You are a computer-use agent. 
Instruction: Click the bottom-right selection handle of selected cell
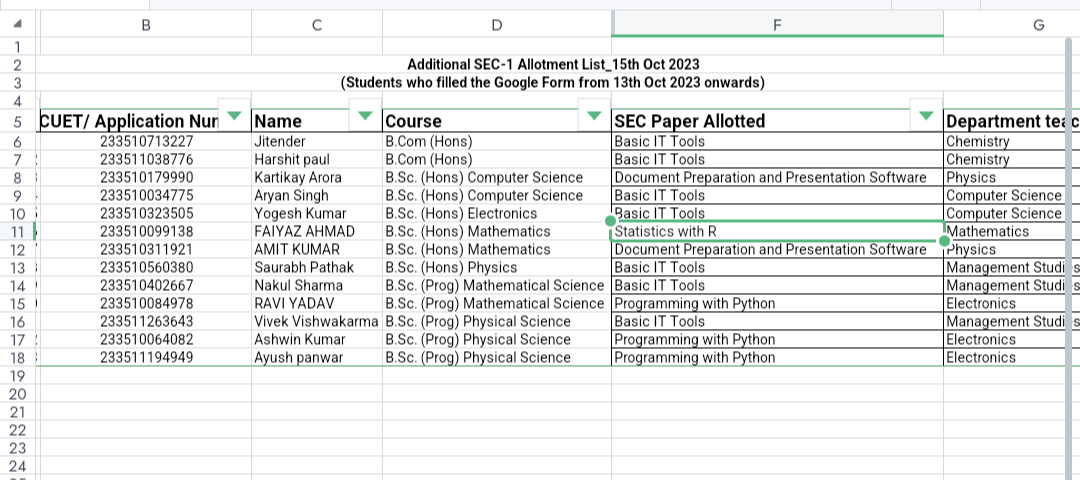click(x=944, y=240)
